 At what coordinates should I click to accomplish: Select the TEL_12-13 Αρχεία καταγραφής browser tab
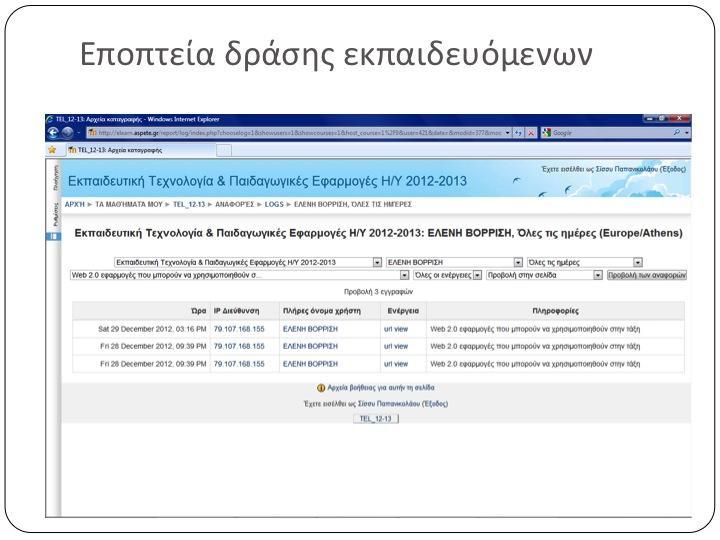(140, 150)
